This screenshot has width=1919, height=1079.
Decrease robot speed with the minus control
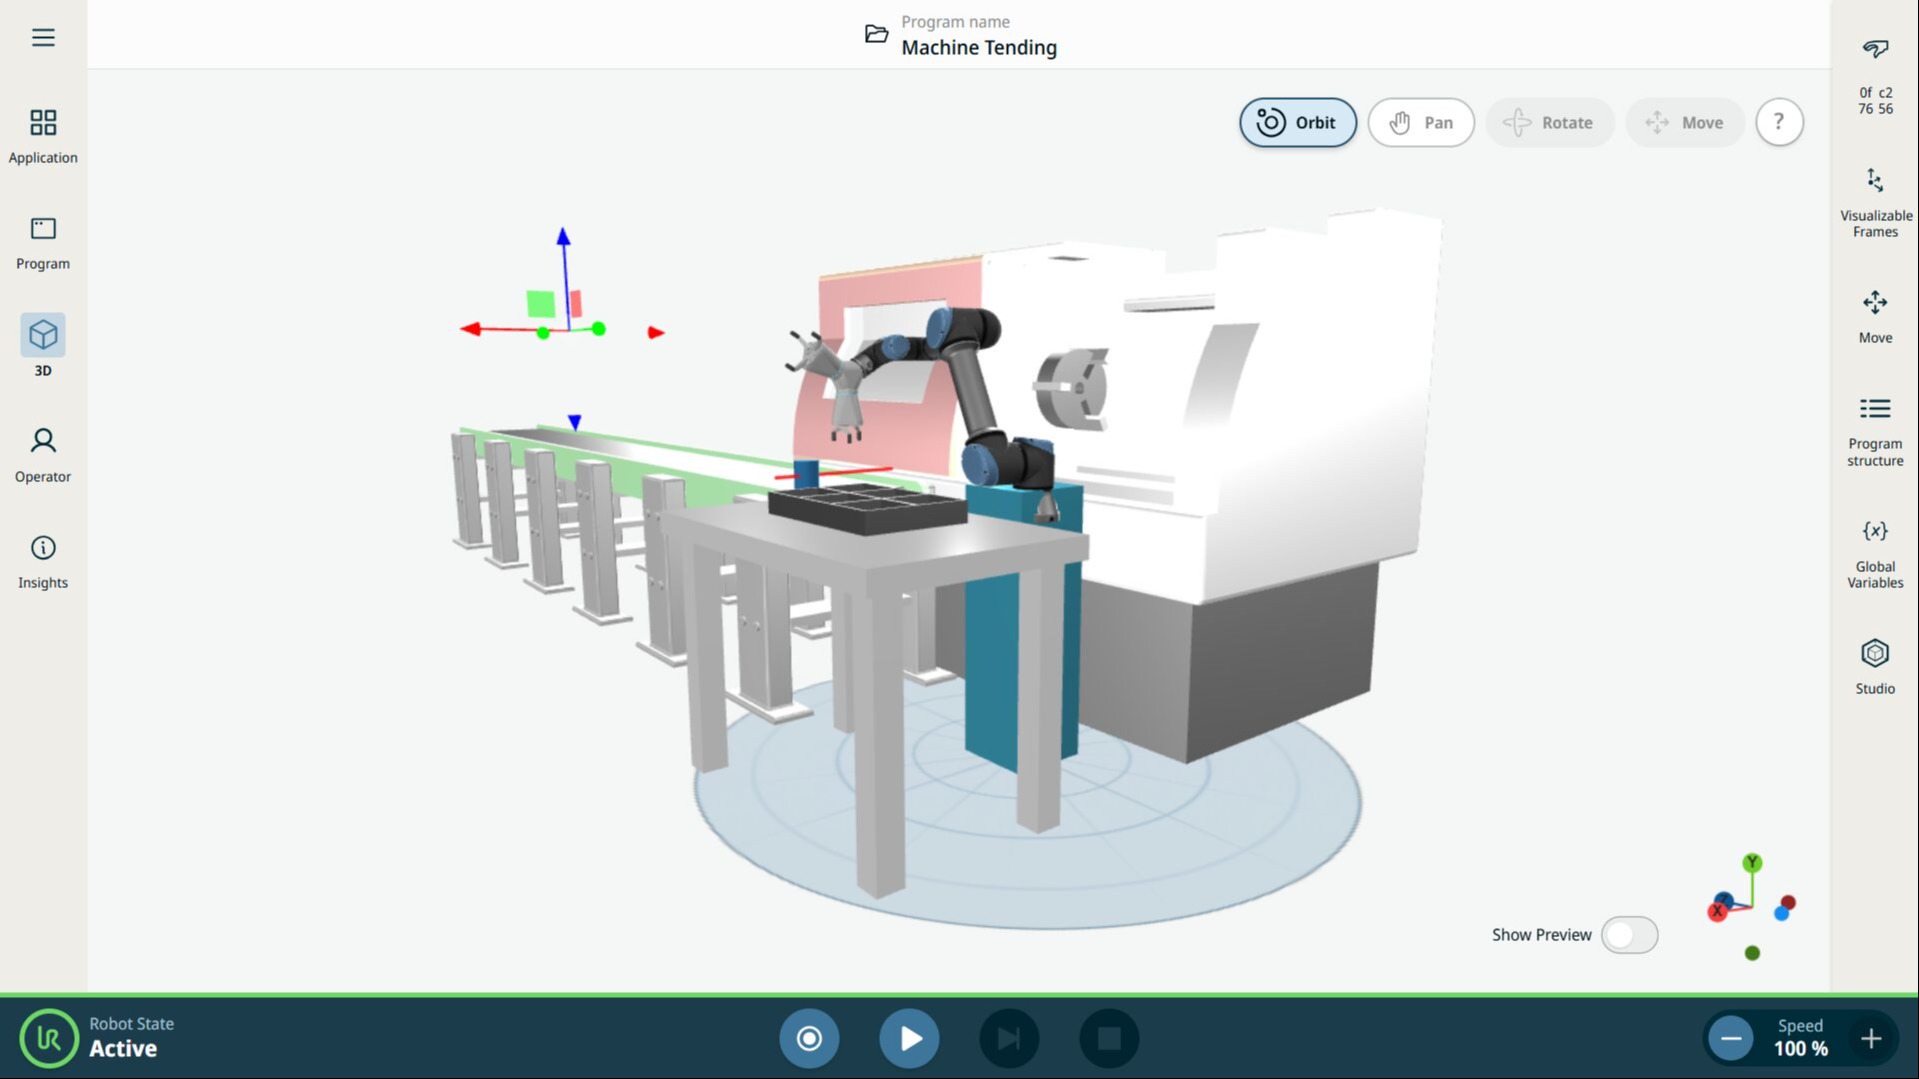[1730, 1038]
